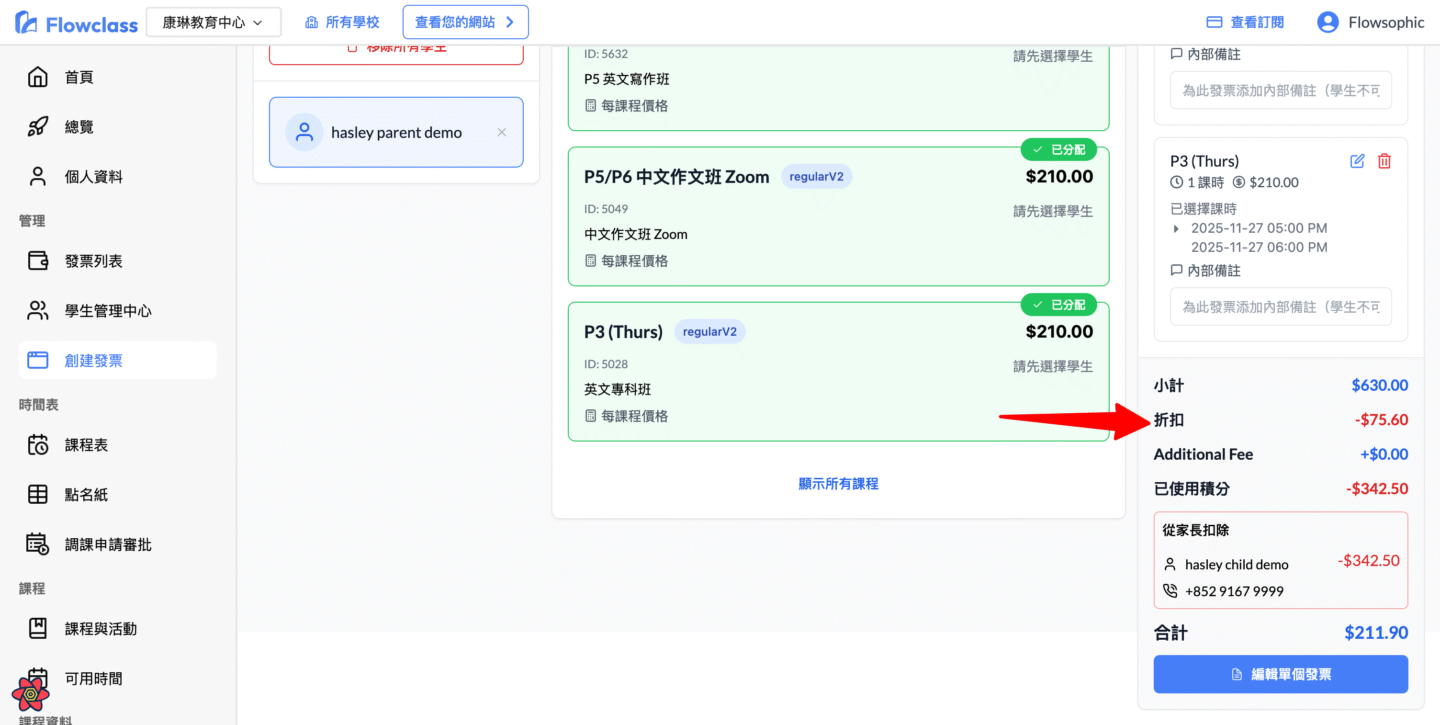The height and width of the screenshot is (725, 1440).
Task: Click 查看您的網站 button with chevron
Action: tap(465, 22)
